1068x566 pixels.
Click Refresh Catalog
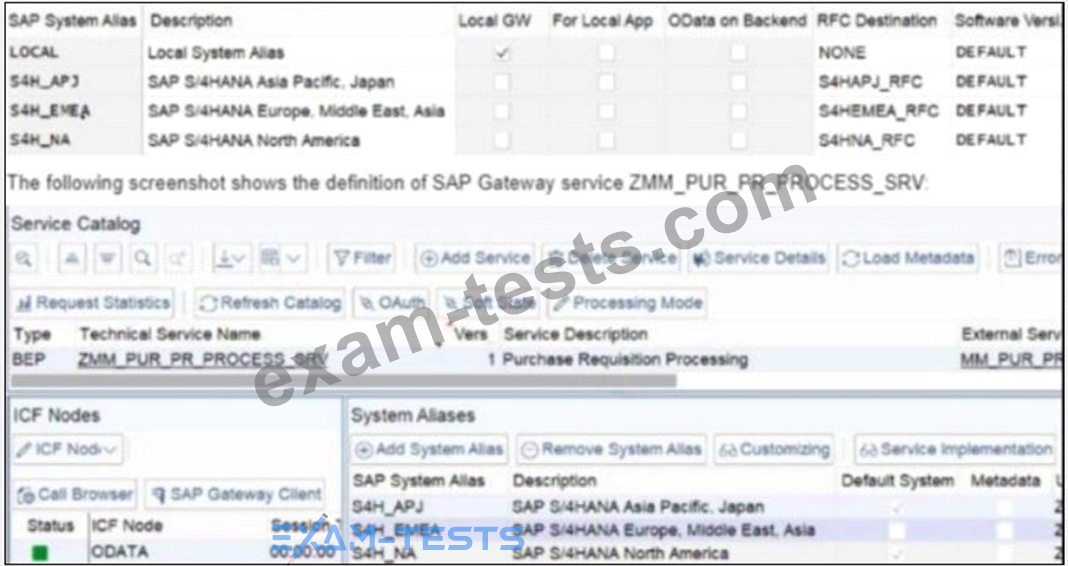270,303
